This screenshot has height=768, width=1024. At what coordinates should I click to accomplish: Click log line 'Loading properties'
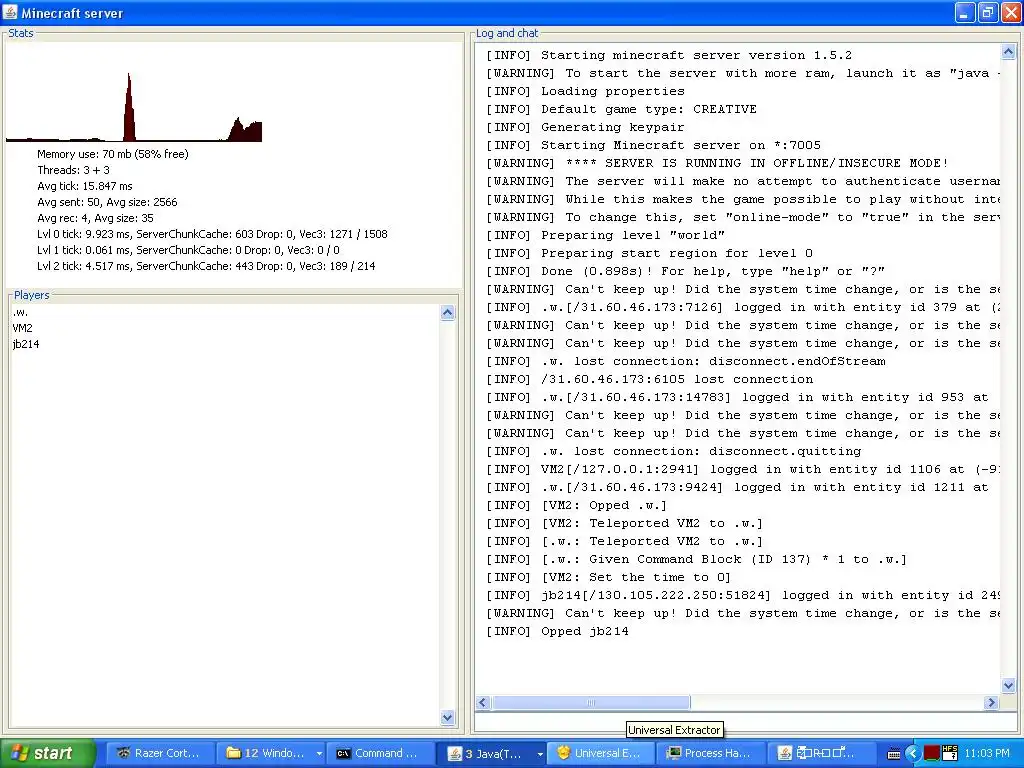585,91
